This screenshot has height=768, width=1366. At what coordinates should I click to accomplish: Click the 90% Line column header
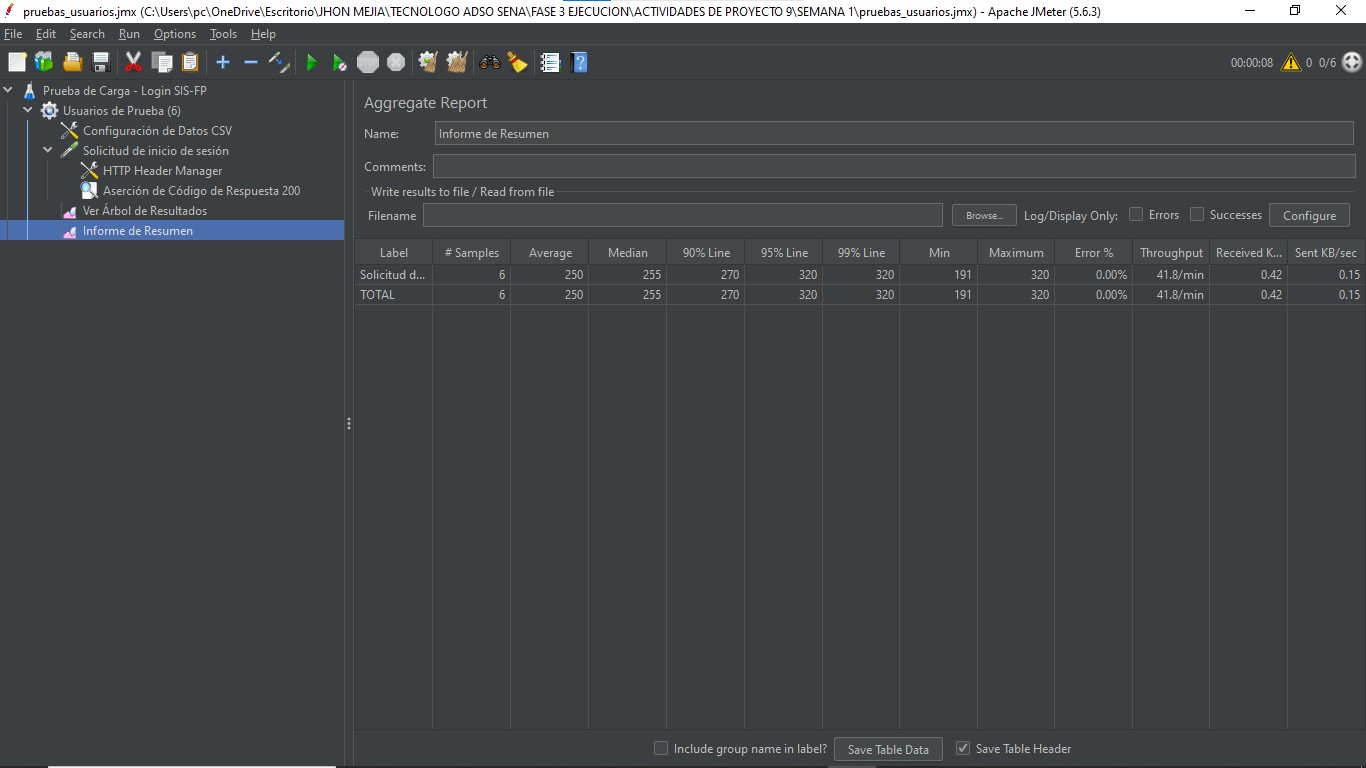coord(706,253)
